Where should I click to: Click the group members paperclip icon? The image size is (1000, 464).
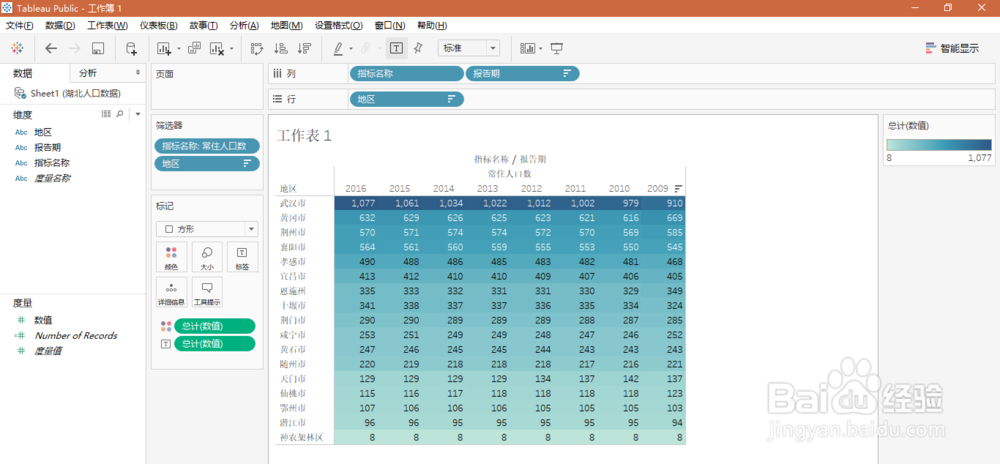pos(366,48)
